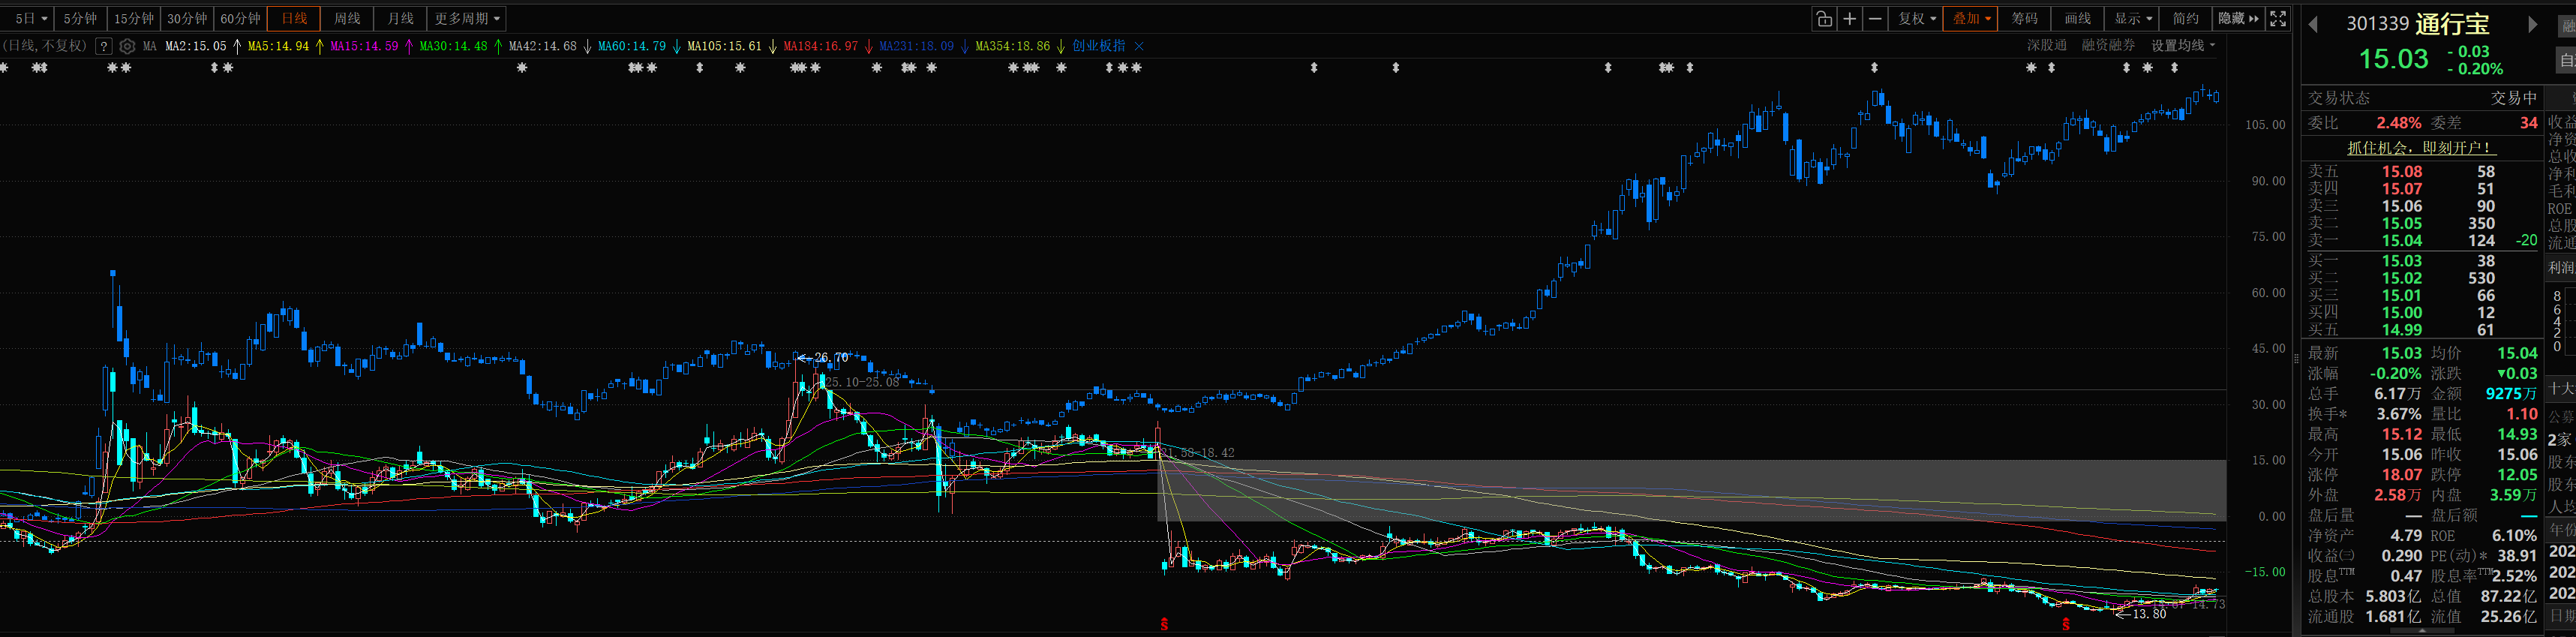Screen dimensions: 2576x637
Task: Remove the 创业板指 overlay with X
Action: [1138, 46]
